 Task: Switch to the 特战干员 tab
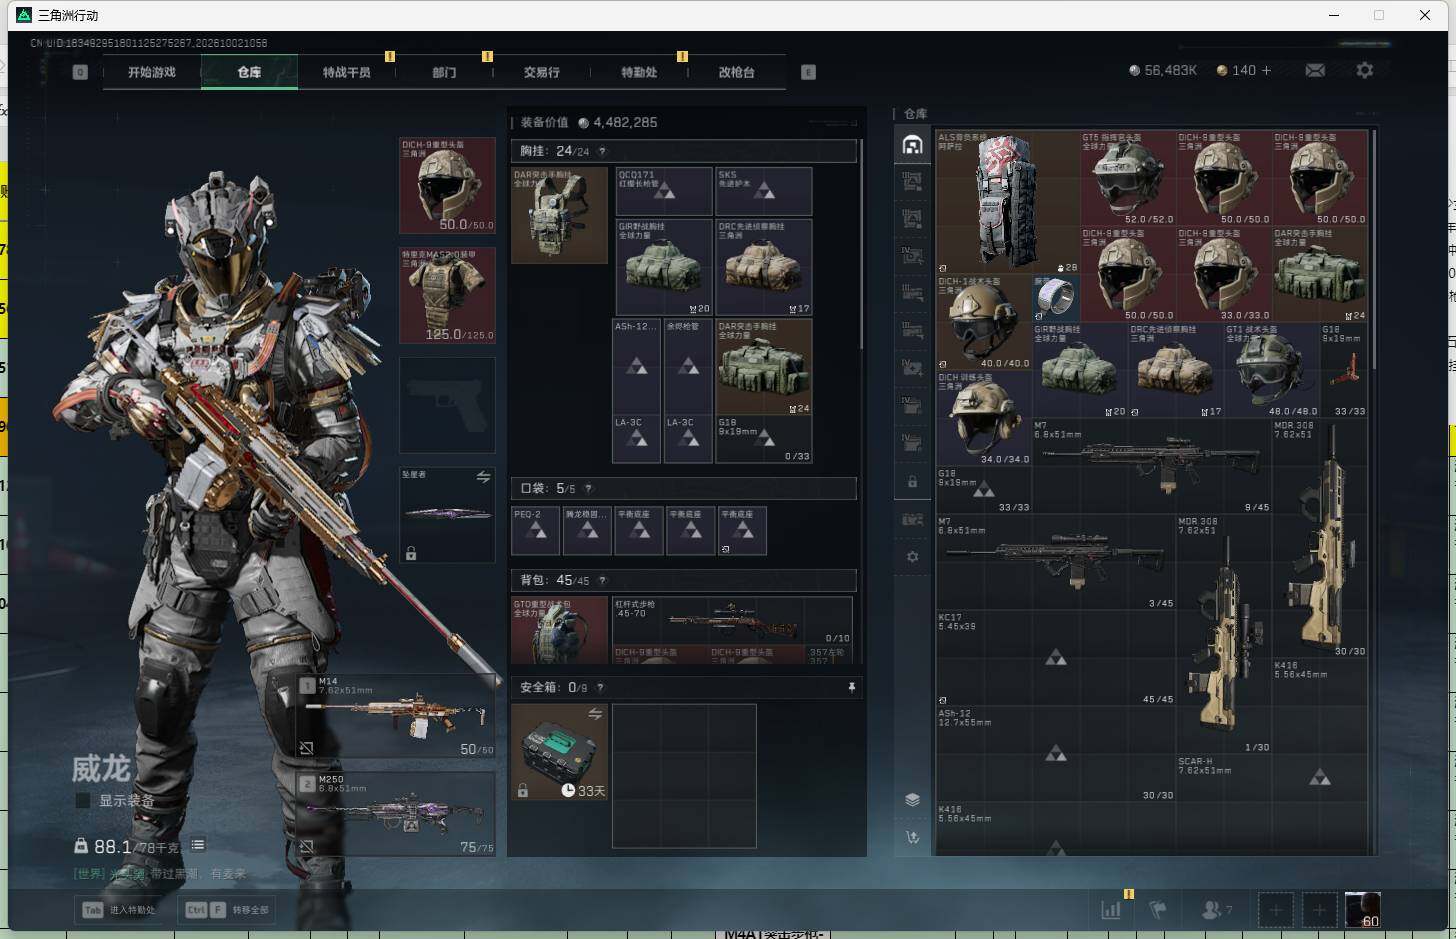(x=346, y=72)
